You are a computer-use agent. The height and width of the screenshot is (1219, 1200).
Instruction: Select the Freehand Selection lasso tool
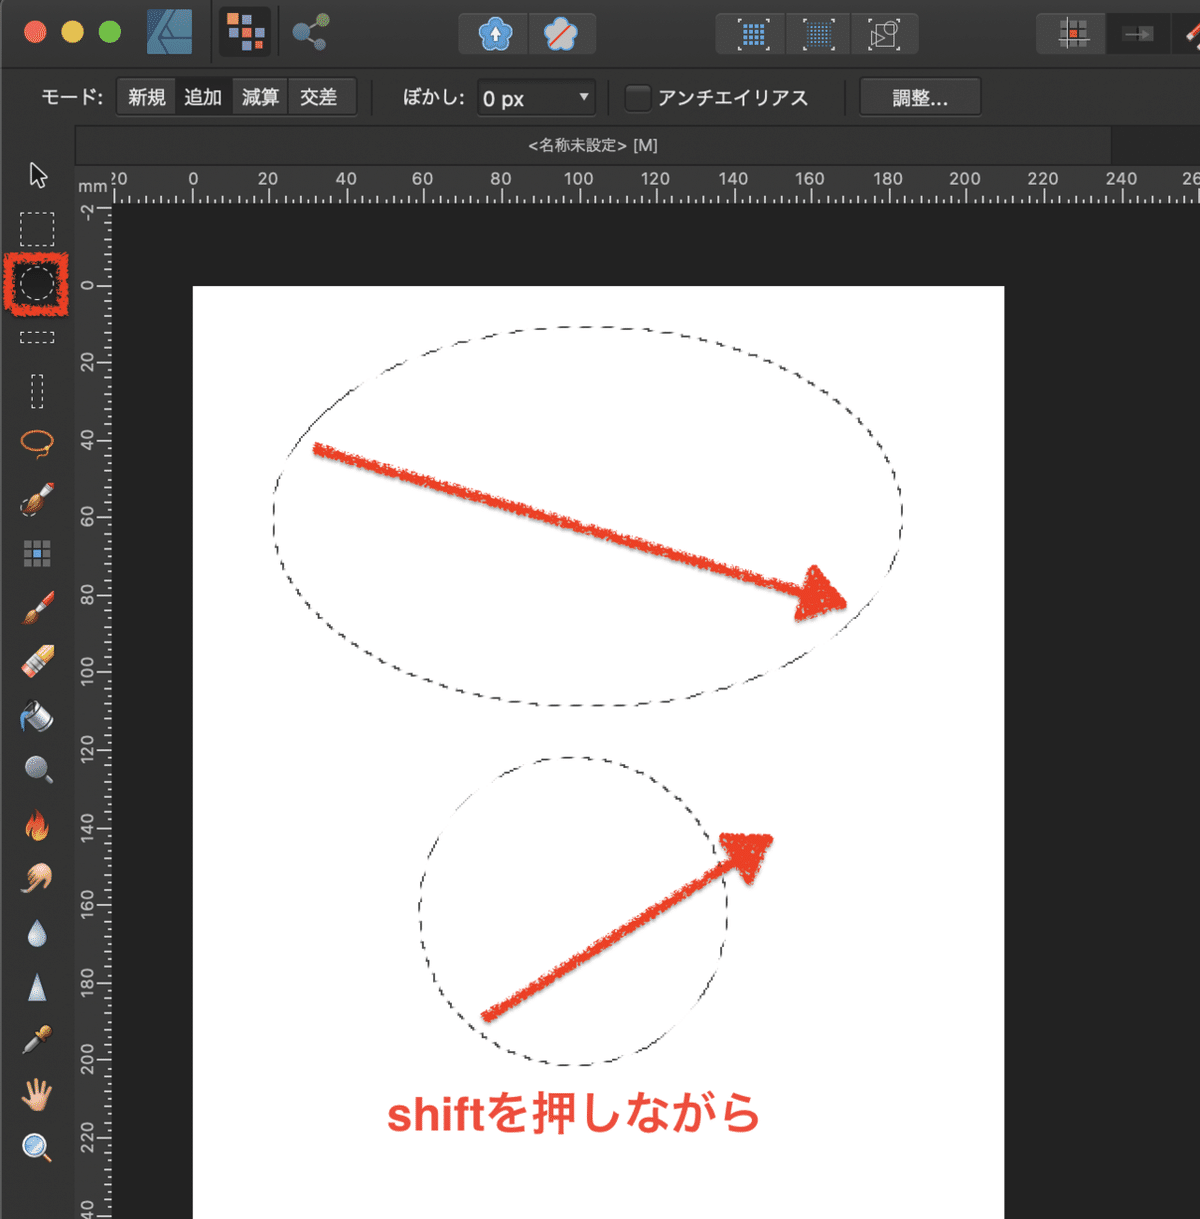[x=37, y=443]
